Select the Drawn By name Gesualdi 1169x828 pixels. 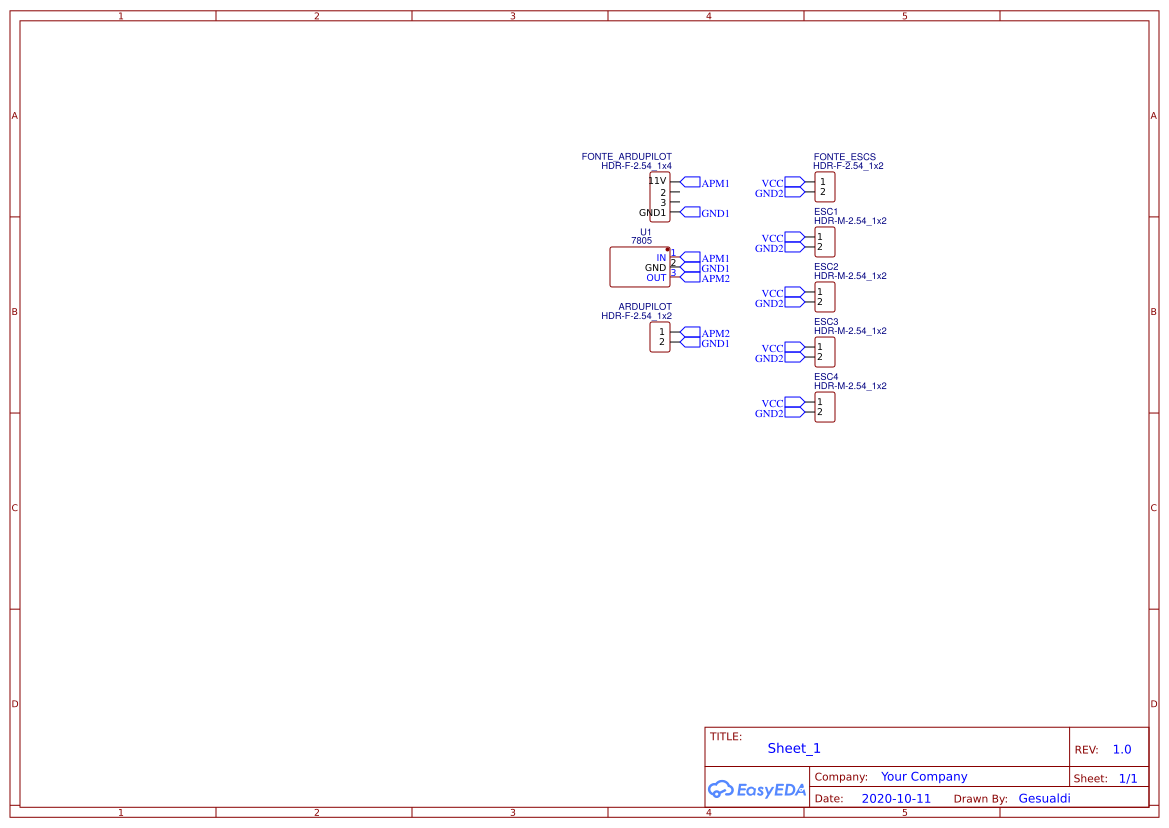[x=1044, y=798]
